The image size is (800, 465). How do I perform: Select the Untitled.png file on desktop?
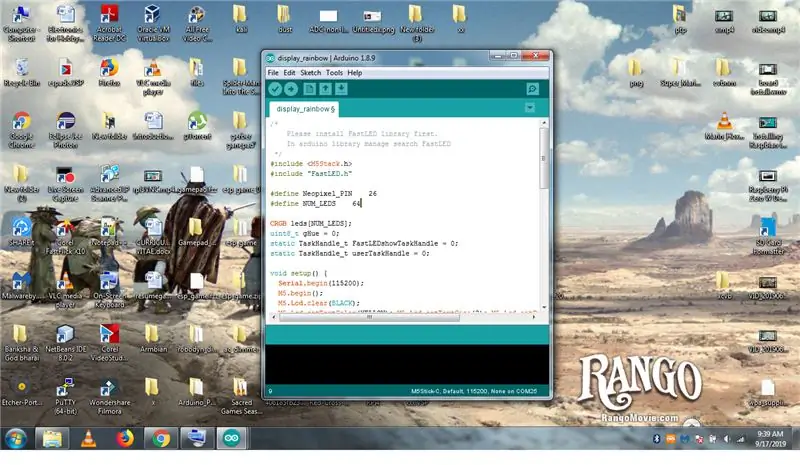(372, 21)
